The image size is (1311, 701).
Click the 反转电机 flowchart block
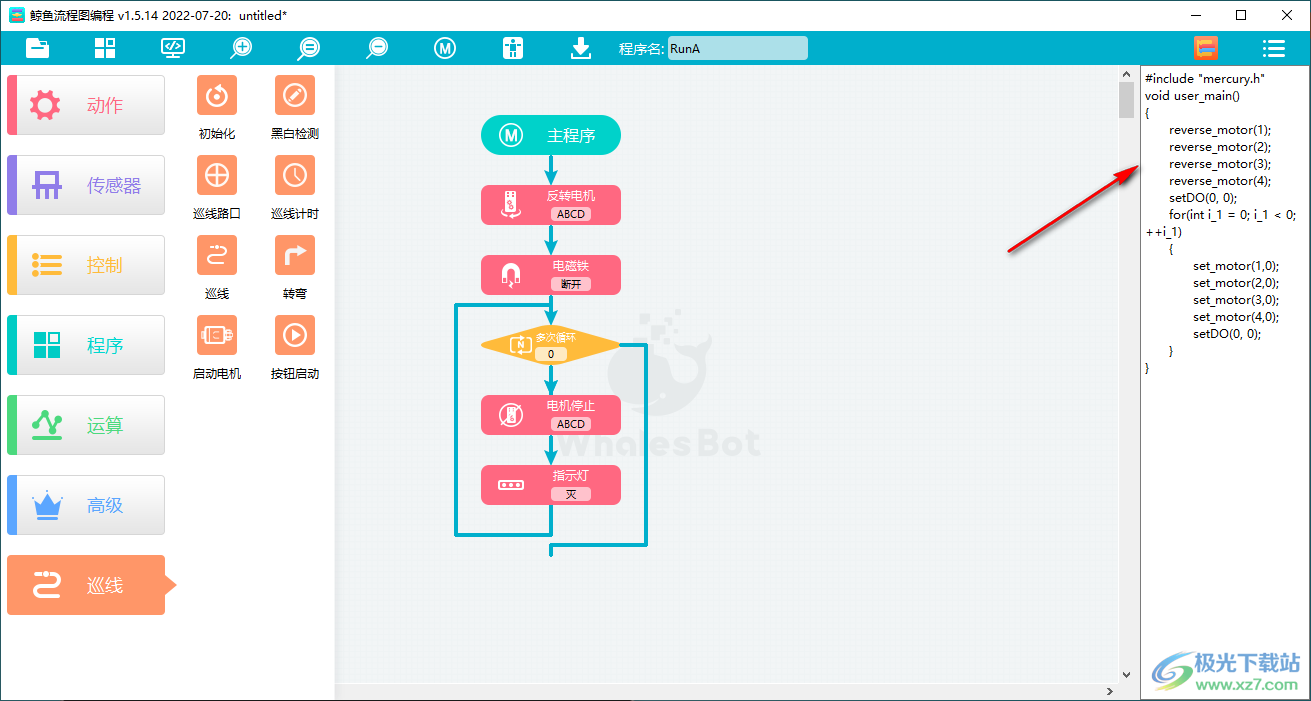(551, 204)
